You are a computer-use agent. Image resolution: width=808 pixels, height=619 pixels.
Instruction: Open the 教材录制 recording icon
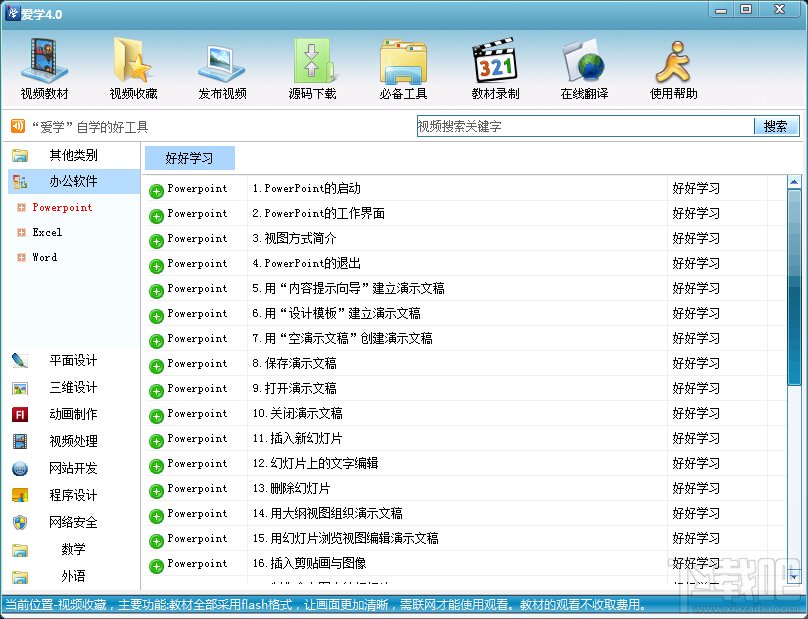click(495, 61)
